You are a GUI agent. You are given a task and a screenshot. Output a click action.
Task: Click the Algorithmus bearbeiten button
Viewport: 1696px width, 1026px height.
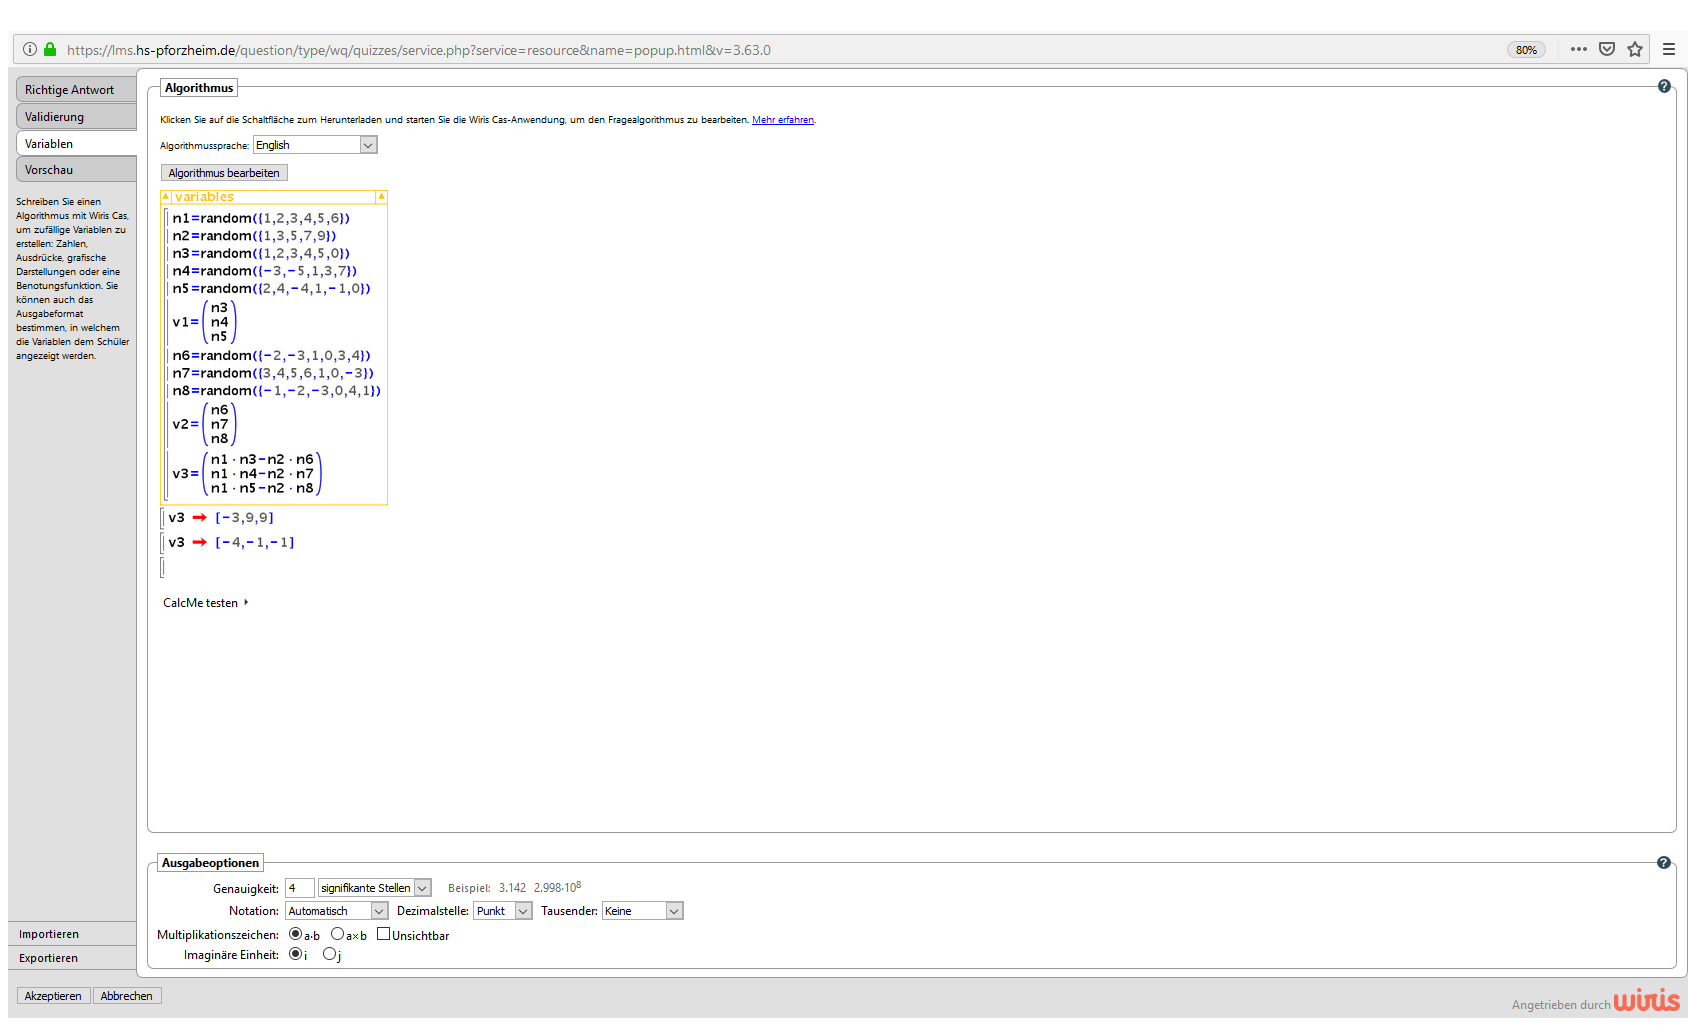[x=224, y=173]
